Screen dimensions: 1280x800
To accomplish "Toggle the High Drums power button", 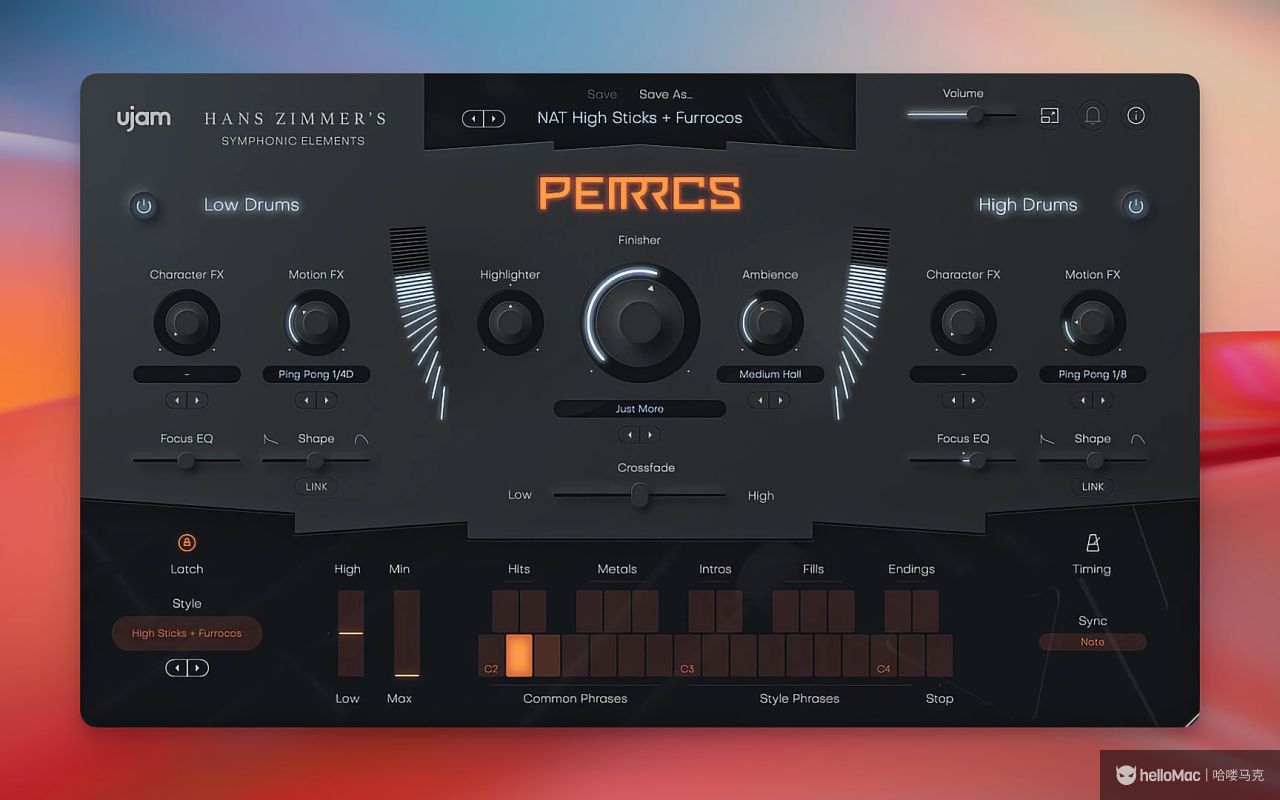I will [x=1135, y=206].
